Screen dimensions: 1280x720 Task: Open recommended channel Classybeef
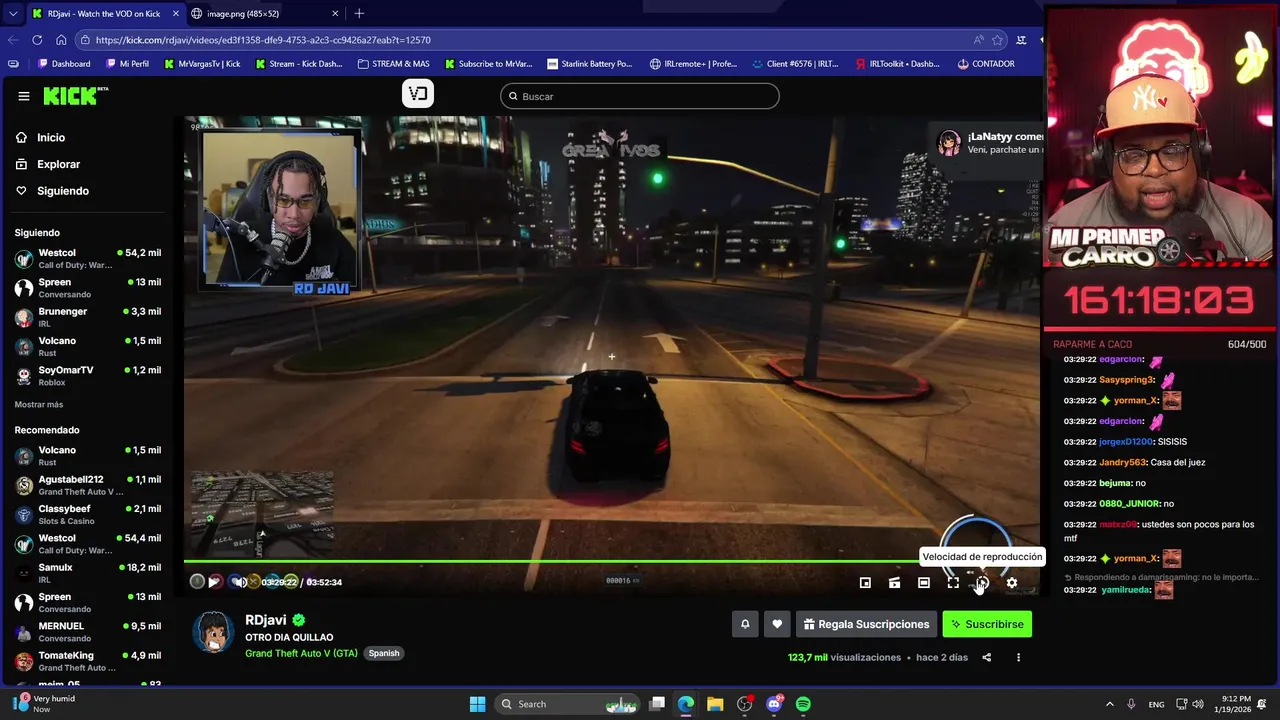point(88,514)
